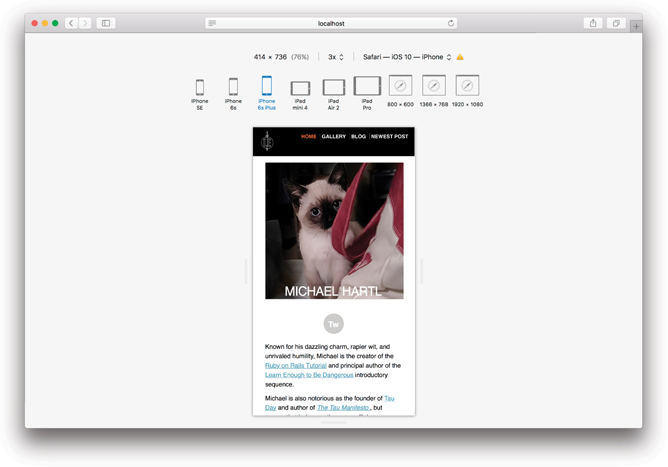
Task: Follow the Ruby on Rails Tutorial link
Action: point(296,366)
